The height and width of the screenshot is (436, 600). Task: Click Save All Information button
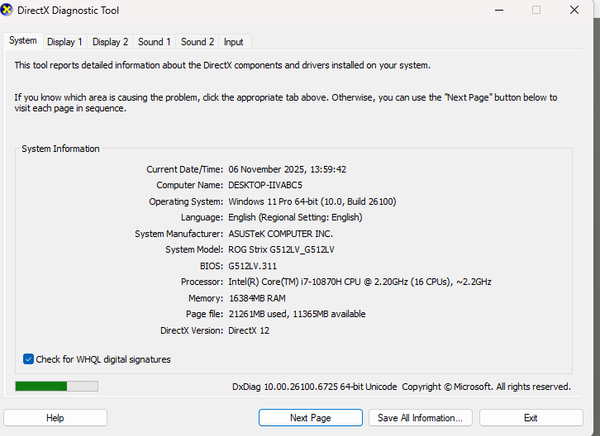click(x=421, y=417)
